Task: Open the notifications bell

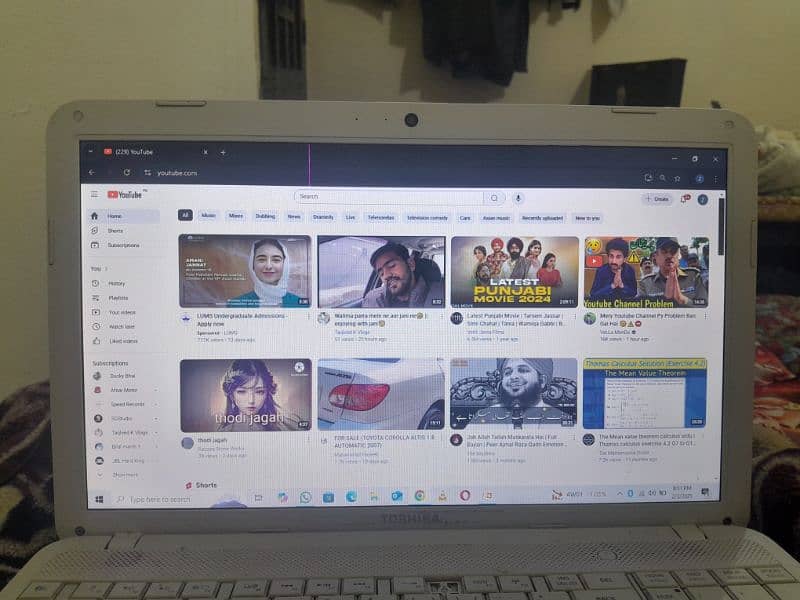Action: [x=685, y=199]
